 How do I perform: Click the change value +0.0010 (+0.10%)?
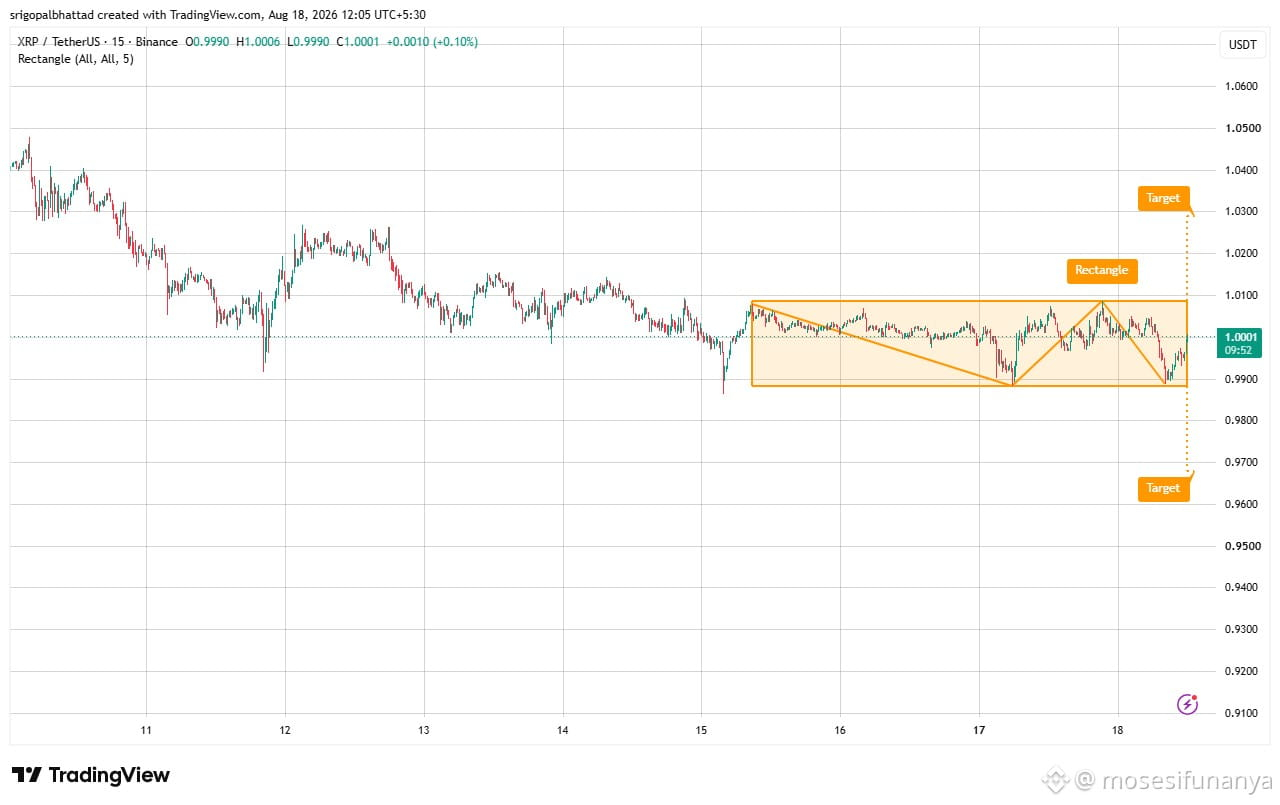coord(431,42)
